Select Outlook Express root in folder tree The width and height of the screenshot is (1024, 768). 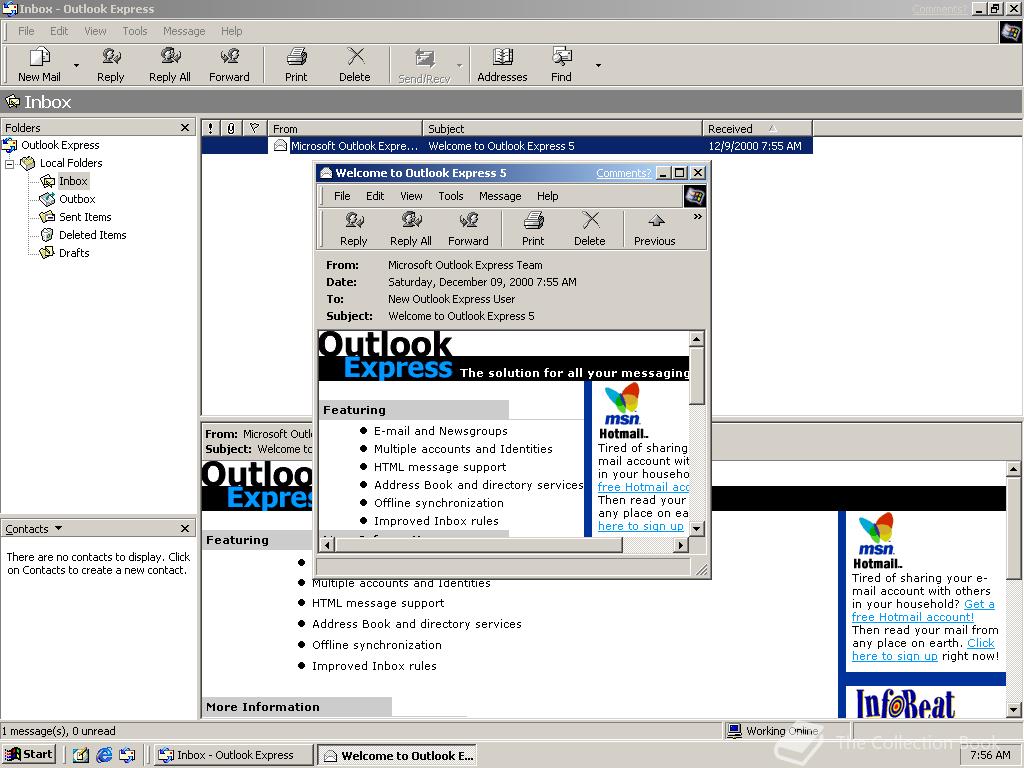pos(60,145)
